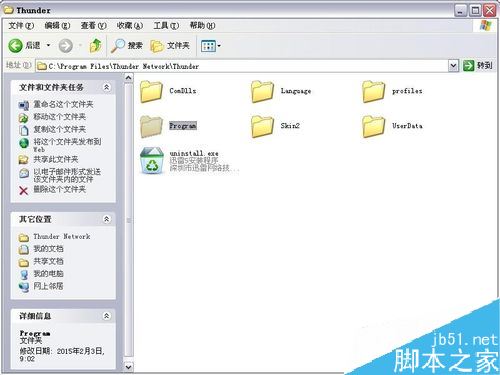This screenshot has height=375, width=500.
Task: Select the Program folder icon
Action: (x=151, y=126)
